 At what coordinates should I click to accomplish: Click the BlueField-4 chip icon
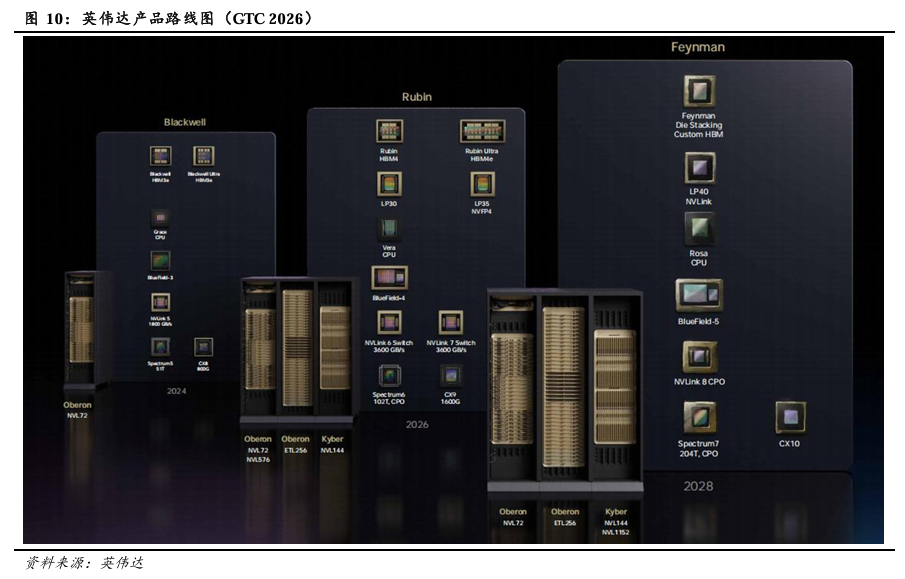coord(389,278)
